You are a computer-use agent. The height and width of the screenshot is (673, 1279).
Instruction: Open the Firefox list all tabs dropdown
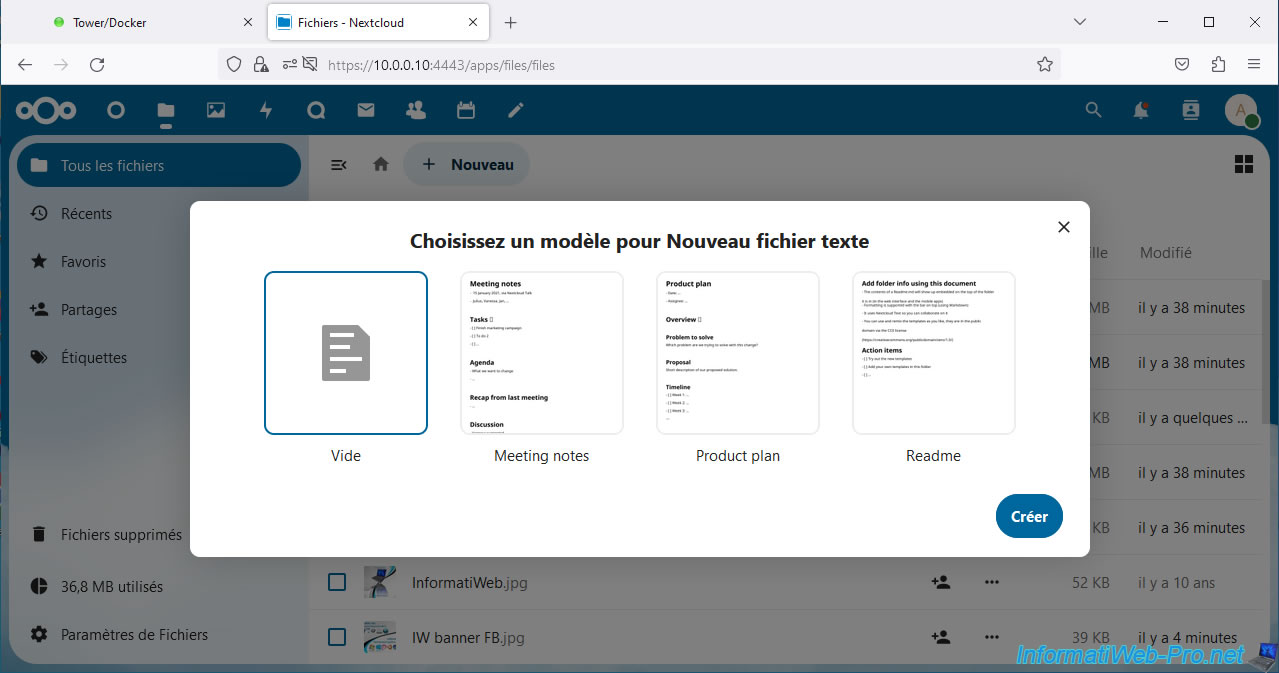point(1080,22)
